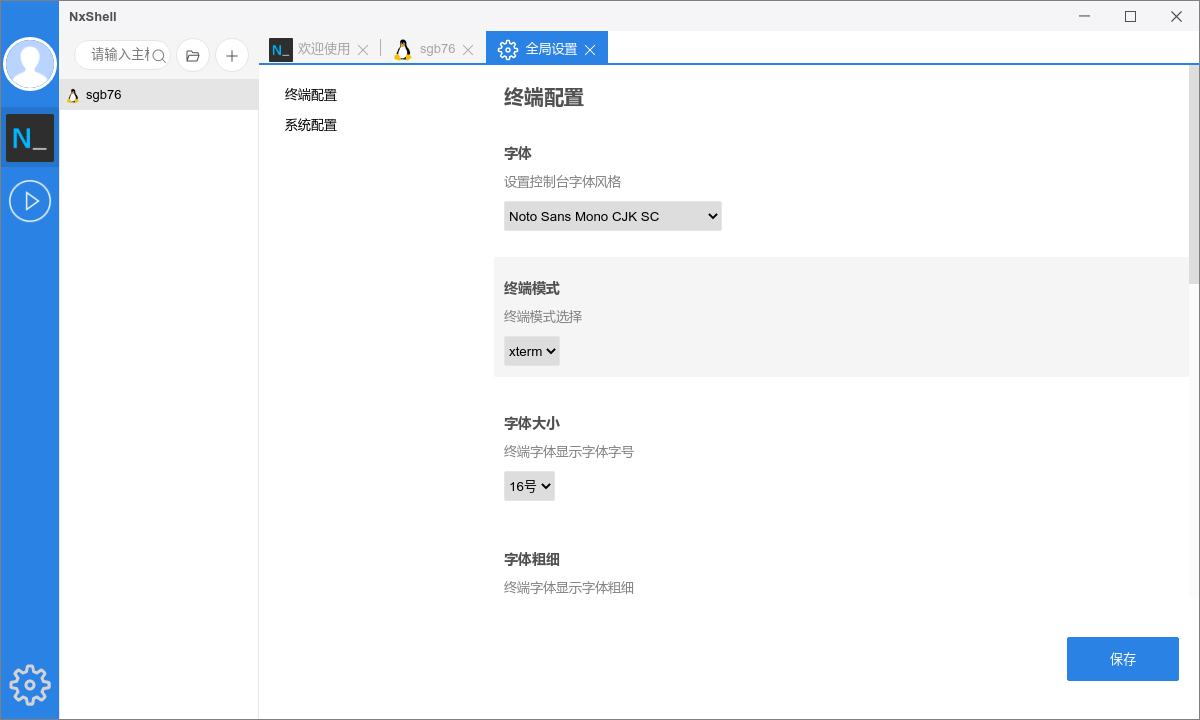1200x720 pixels.
Task: Switch to the 欢迎使用 tab
Action: [323, 49]
